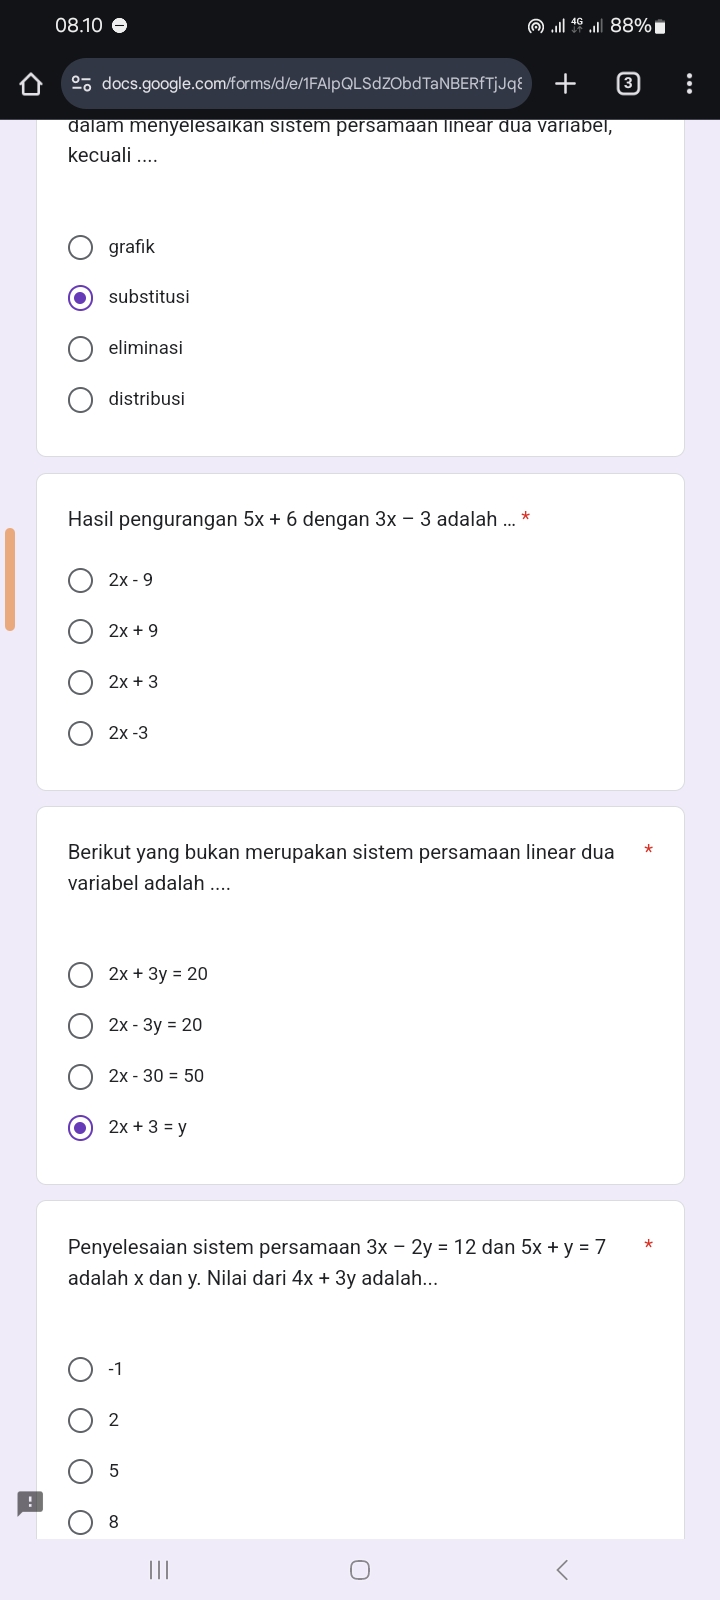The height and width of the screenshot is (1600, 720).
Task: Select answer 8 in the final question
Action: [80, 1521]
